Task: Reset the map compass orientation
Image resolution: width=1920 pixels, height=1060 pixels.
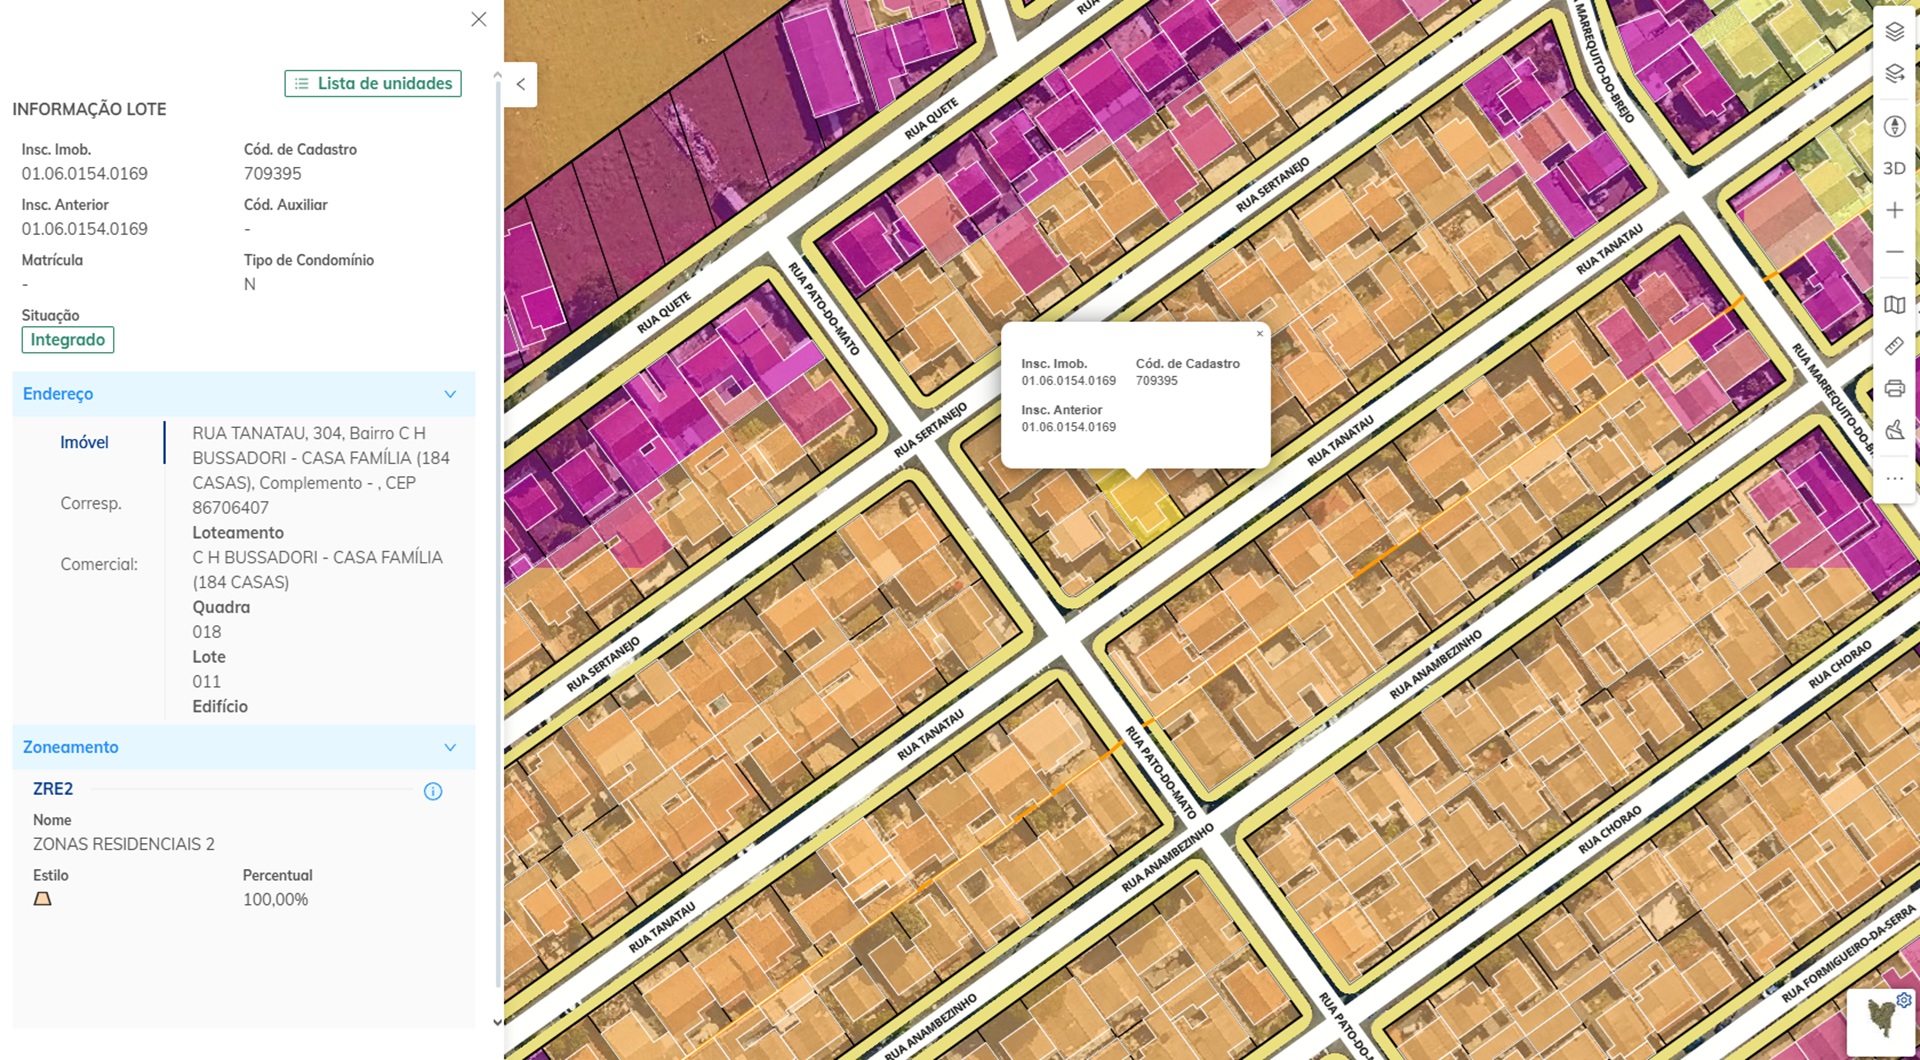Action: pyautogui.click(x=1894, y=126)
